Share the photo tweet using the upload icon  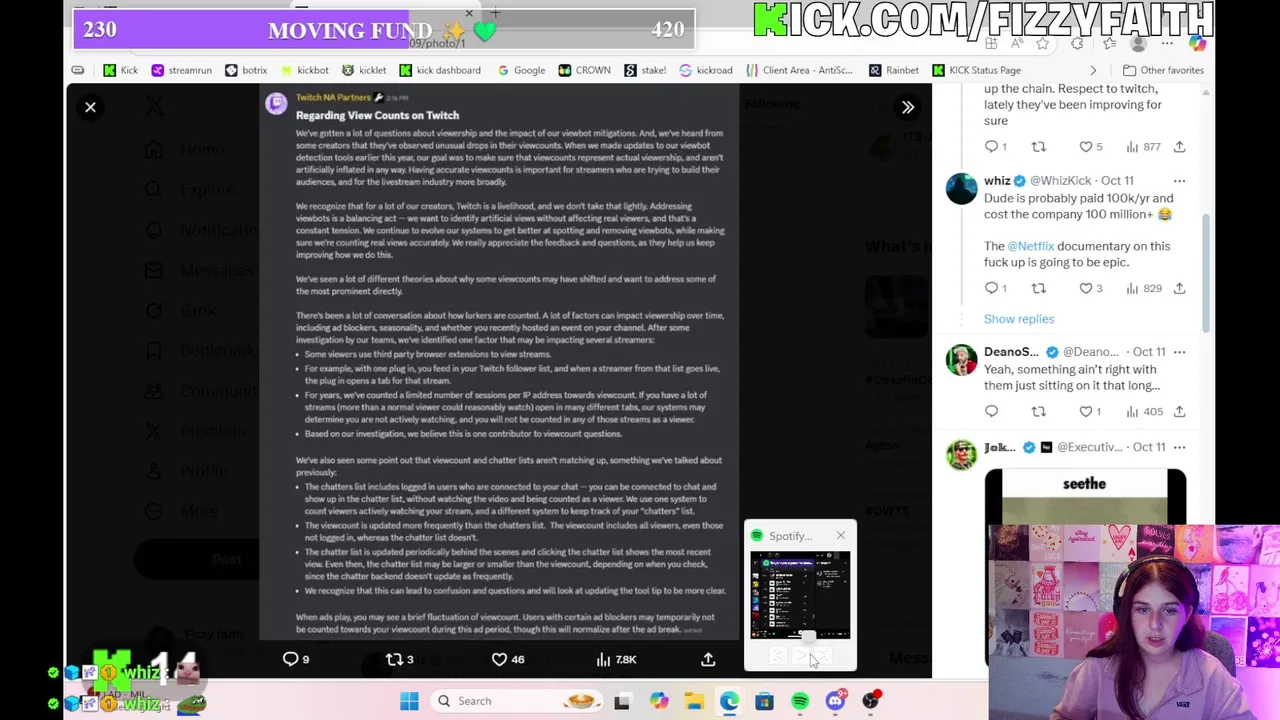tap(708, 659)
